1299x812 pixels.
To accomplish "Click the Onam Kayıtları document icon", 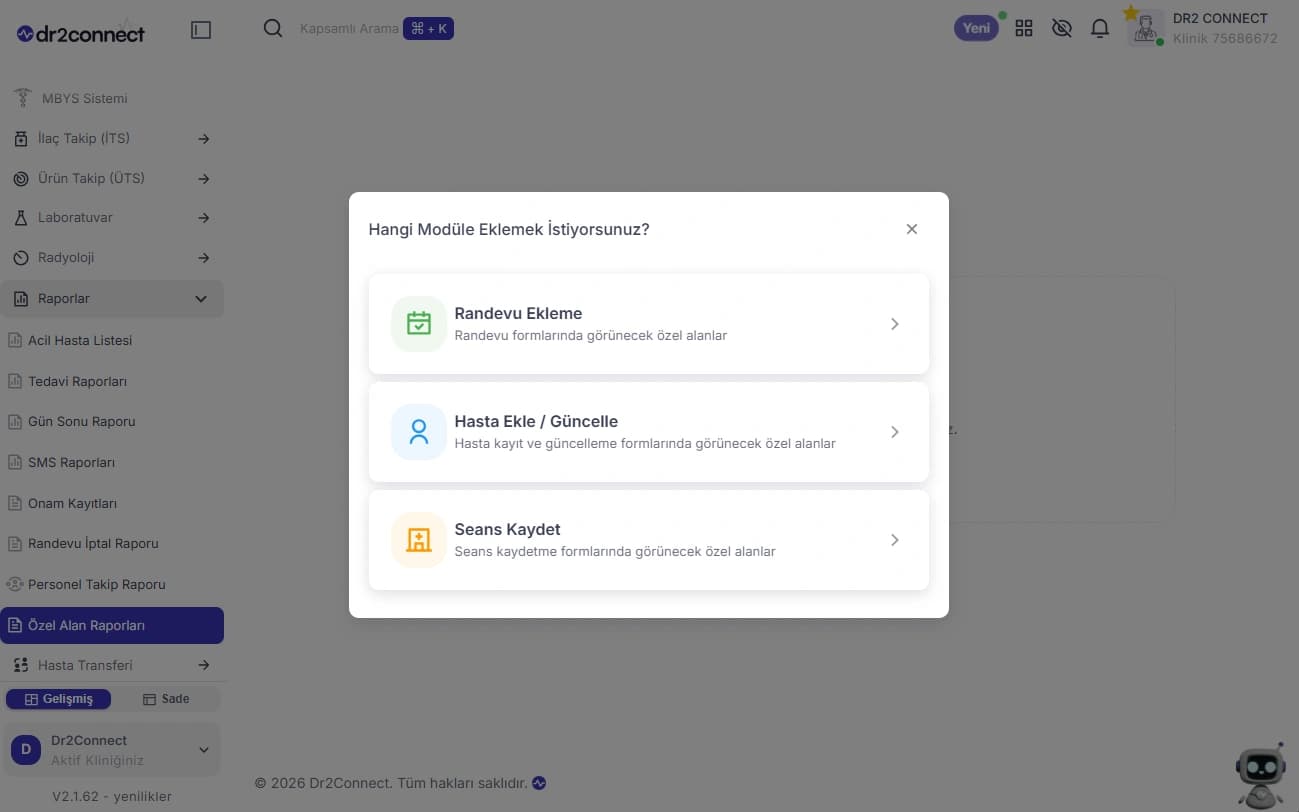I will tap(15, 503).
